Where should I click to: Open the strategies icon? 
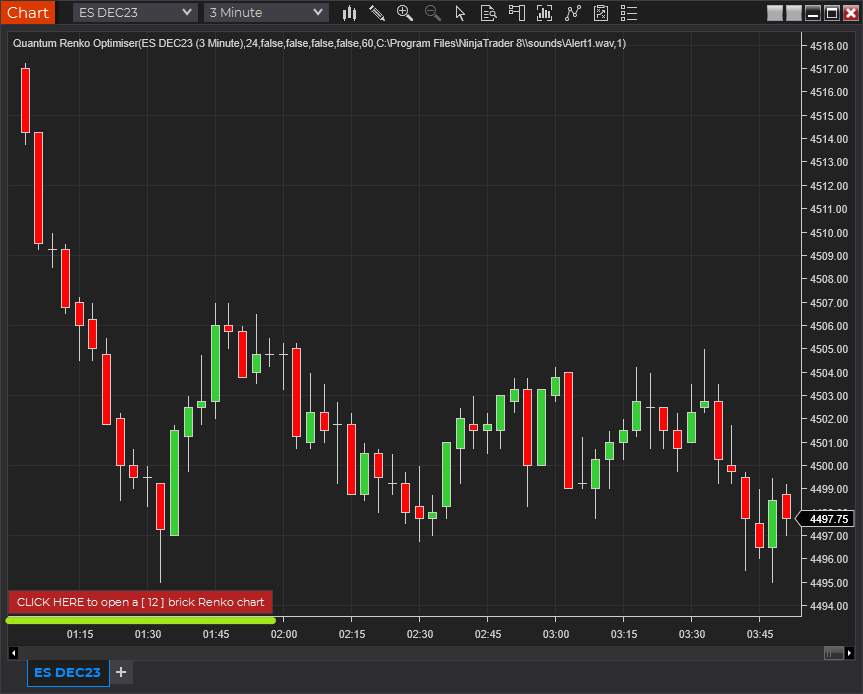[x=573, y=13]
